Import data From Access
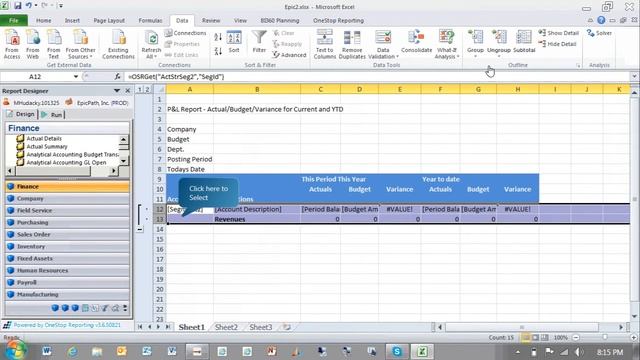This screenshot has height=360, width=640. coord(12,44)
